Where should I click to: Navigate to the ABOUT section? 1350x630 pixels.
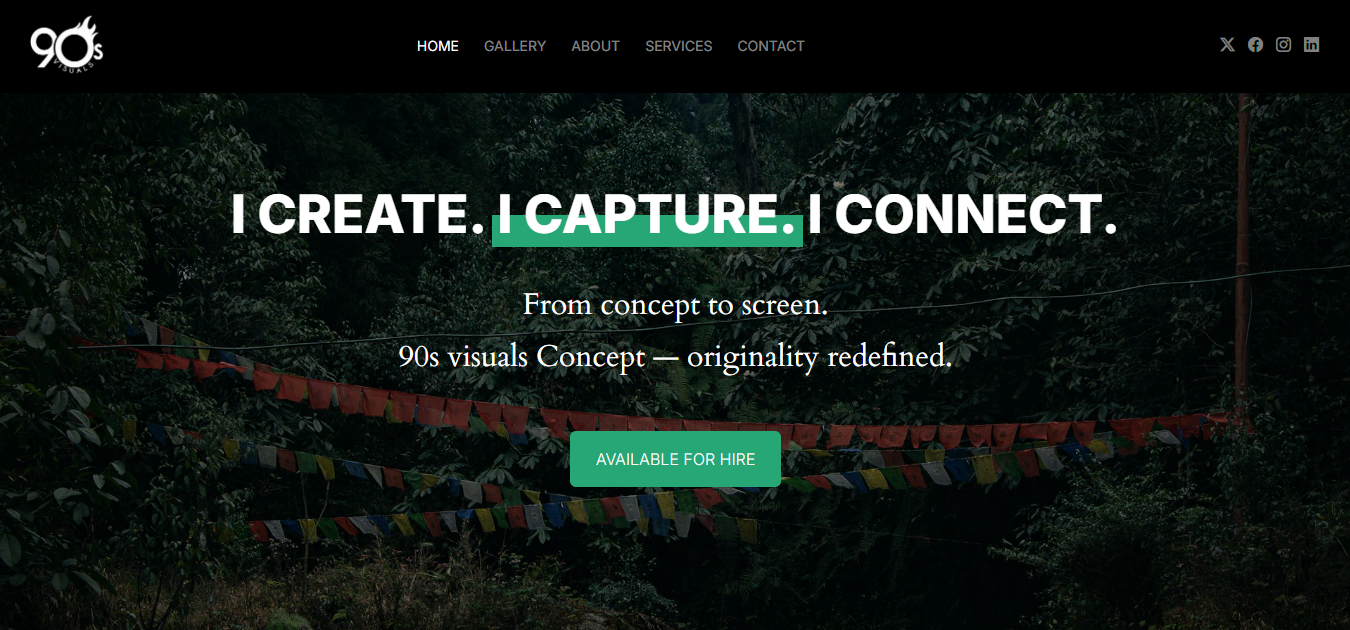(x=595, y=46)
